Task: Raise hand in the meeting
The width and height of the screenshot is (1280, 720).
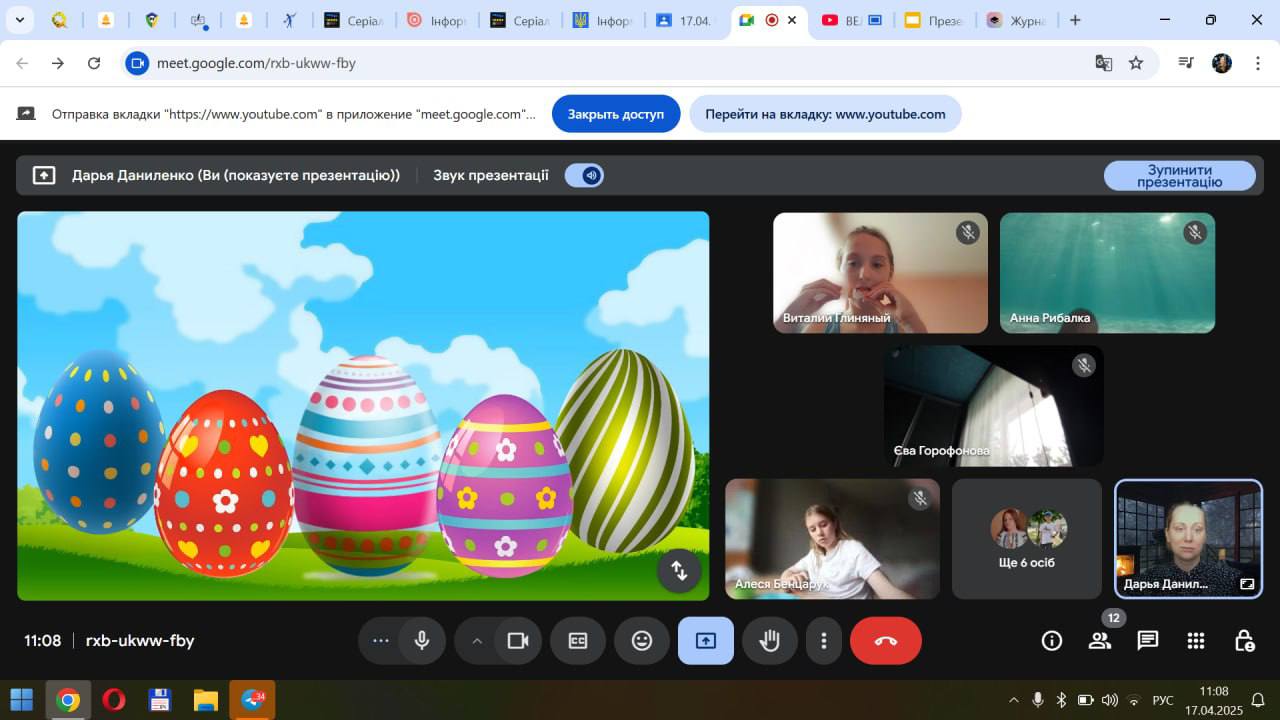Action: click(769, 641)
